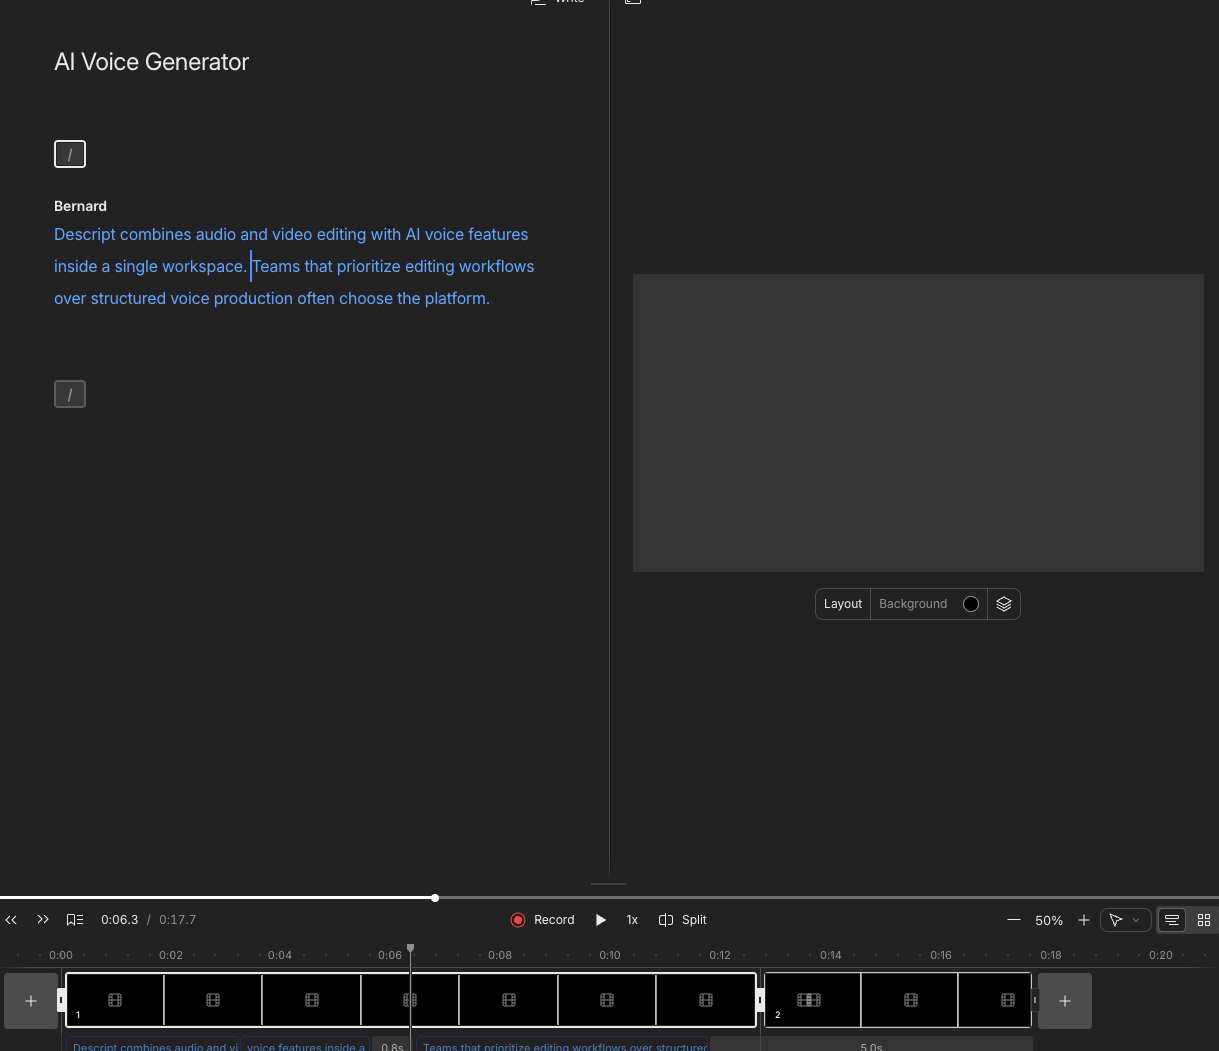1219x1051 pixels.
Task: Add a scene before clip 1 with plus button
Action: [x=31, y=1001]
